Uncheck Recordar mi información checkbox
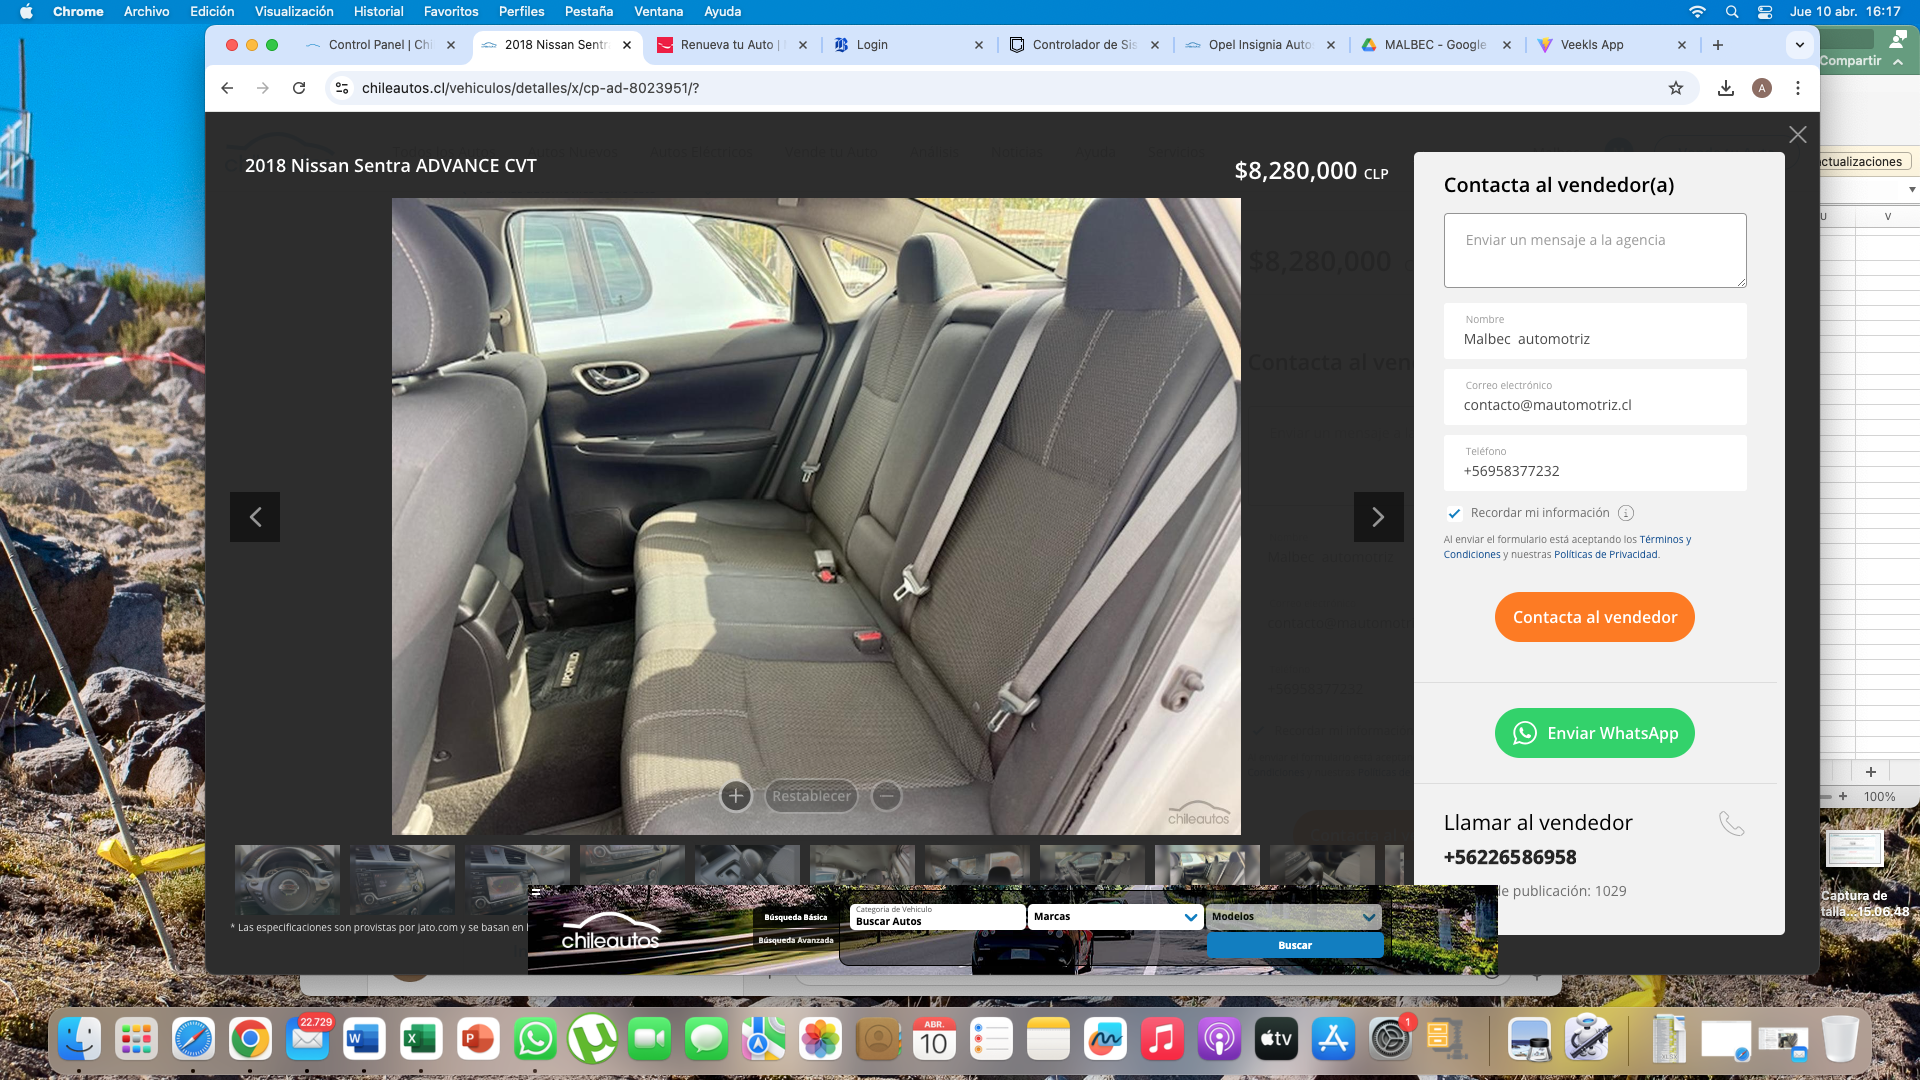The height and width of the screenshot is (1080, 1920). tap(1454, 513)
